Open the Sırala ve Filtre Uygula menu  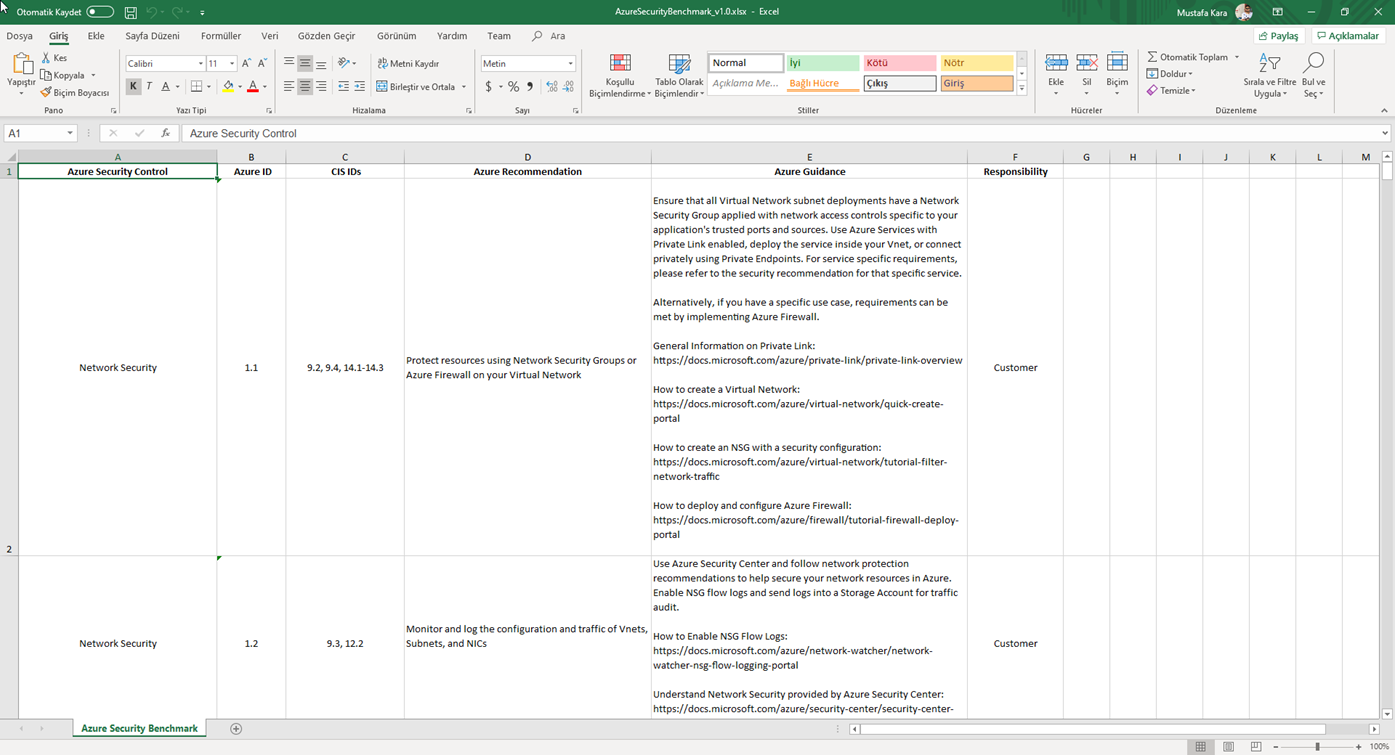pyautogui.click(x=1270, y=76)
